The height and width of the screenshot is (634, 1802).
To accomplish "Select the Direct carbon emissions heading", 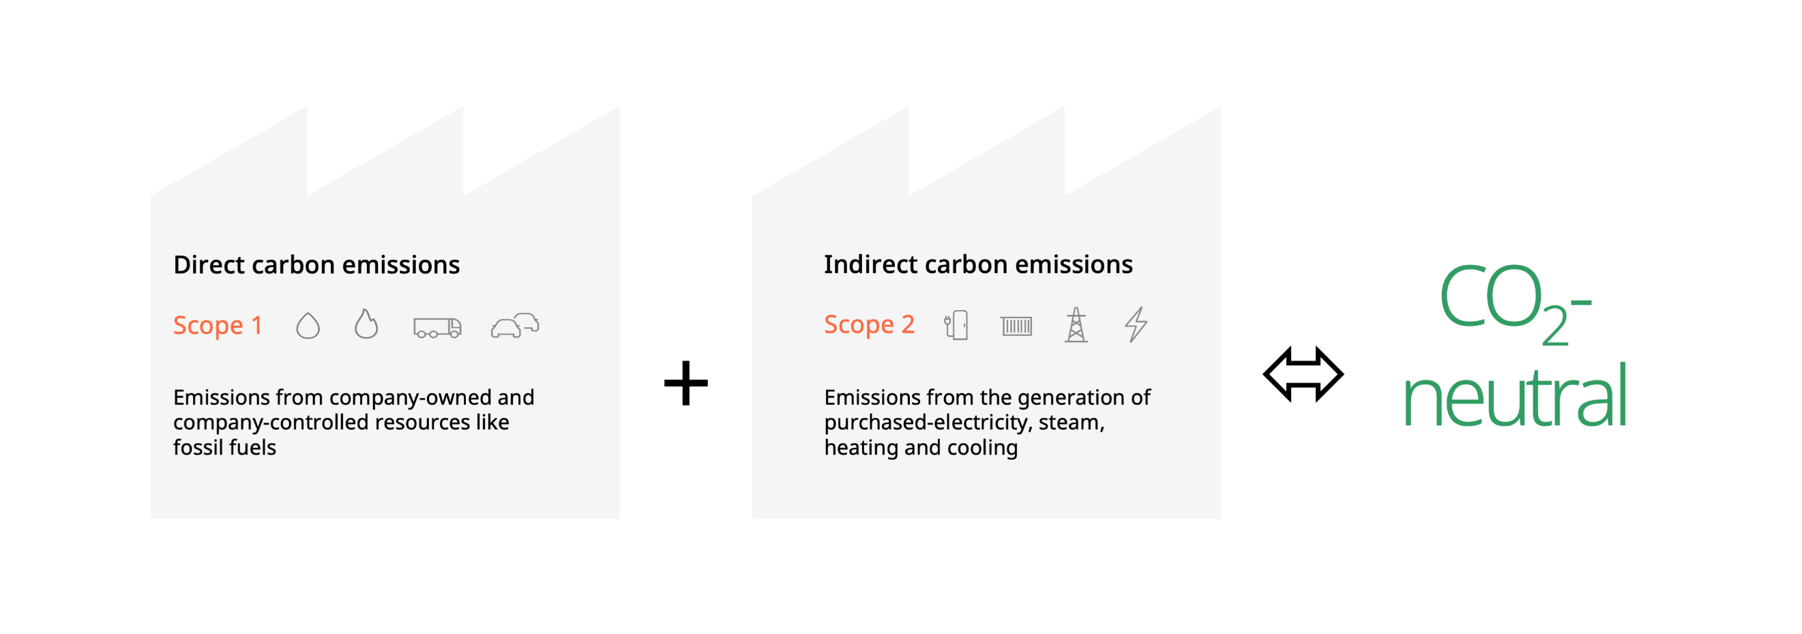I will [x=316, y=265].
